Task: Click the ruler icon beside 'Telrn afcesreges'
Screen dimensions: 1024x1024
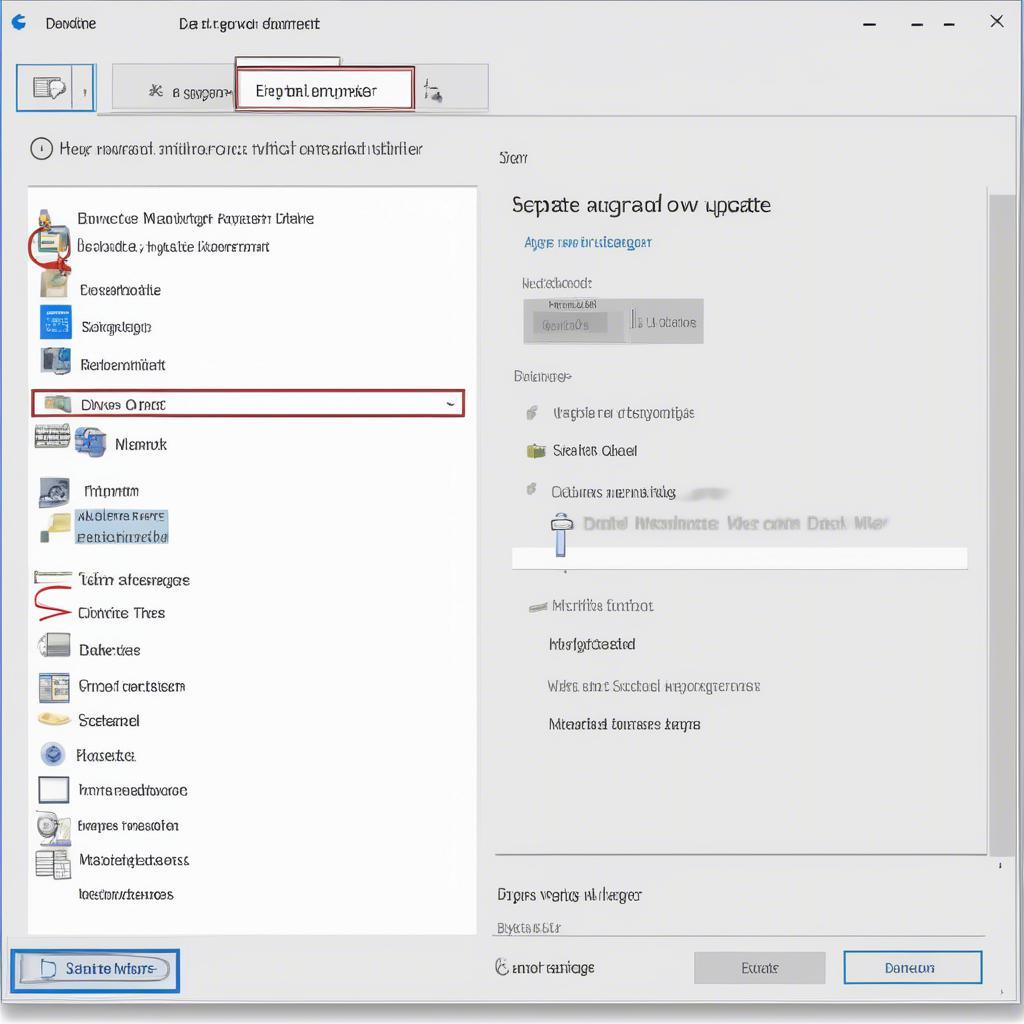Action: pos(53,577)
